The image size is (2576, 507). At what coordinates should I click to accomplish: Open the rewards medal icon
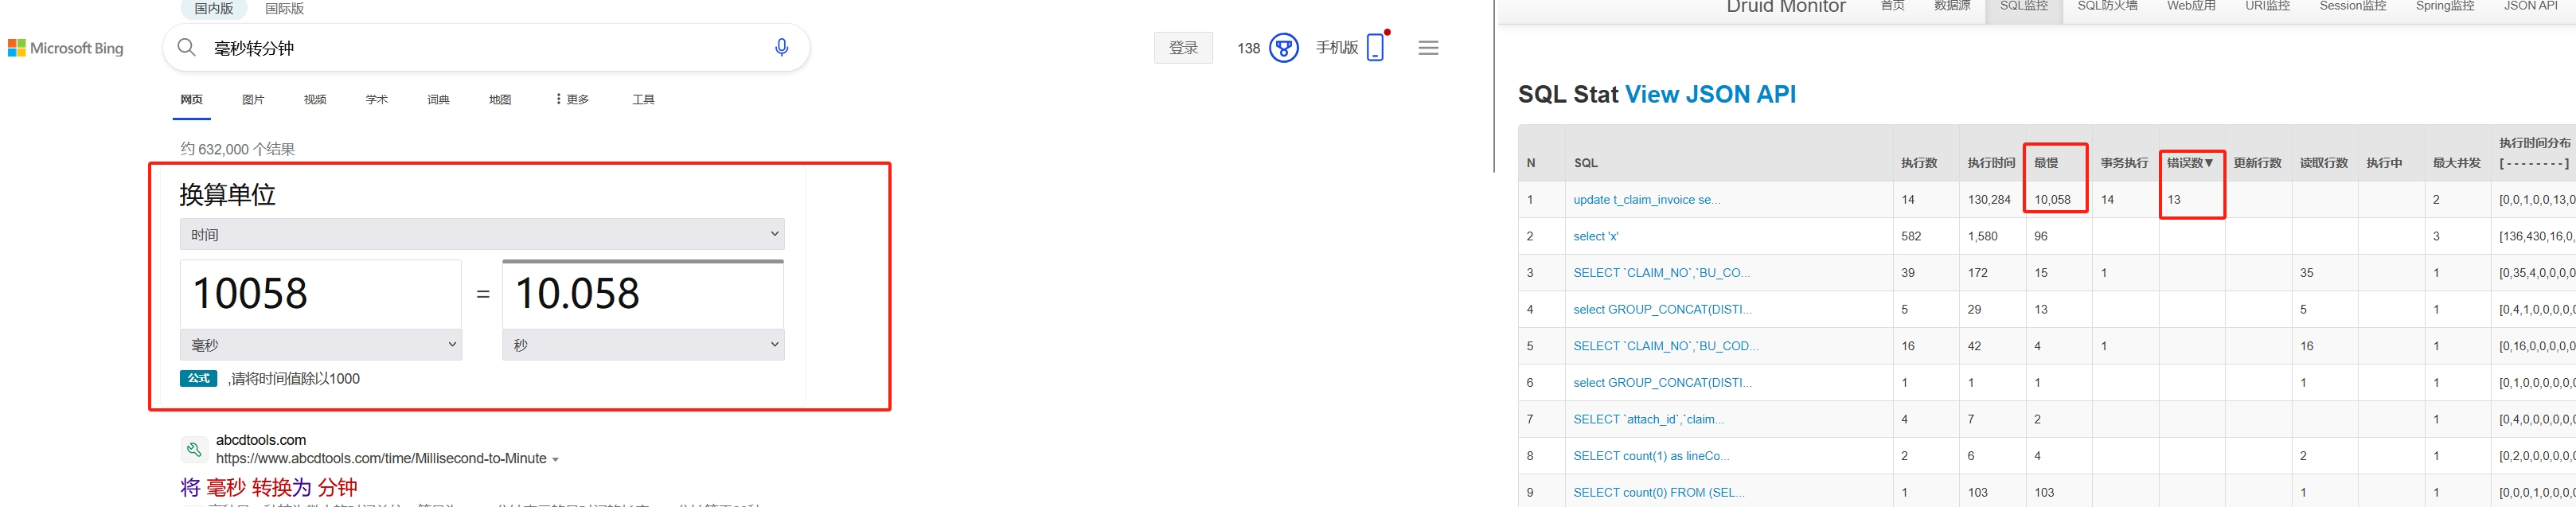click(x=1283, y=48)
